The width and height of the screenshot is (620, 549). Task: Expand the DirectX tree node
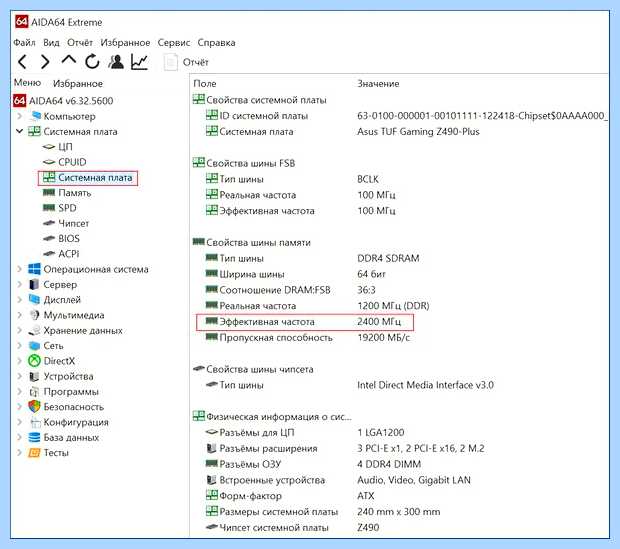pyautogui.click(x=19, y=361)
